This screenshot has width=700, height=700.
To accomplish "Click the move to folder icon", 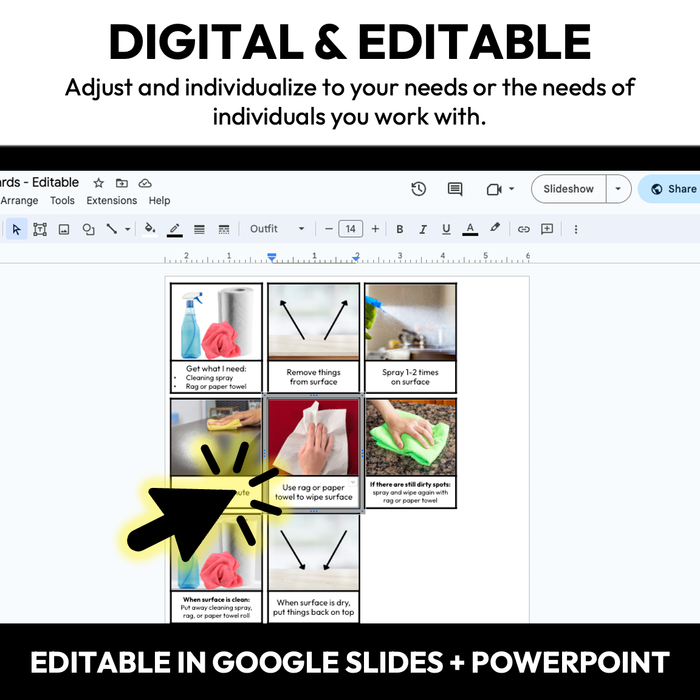I will [x=122, y=183].
